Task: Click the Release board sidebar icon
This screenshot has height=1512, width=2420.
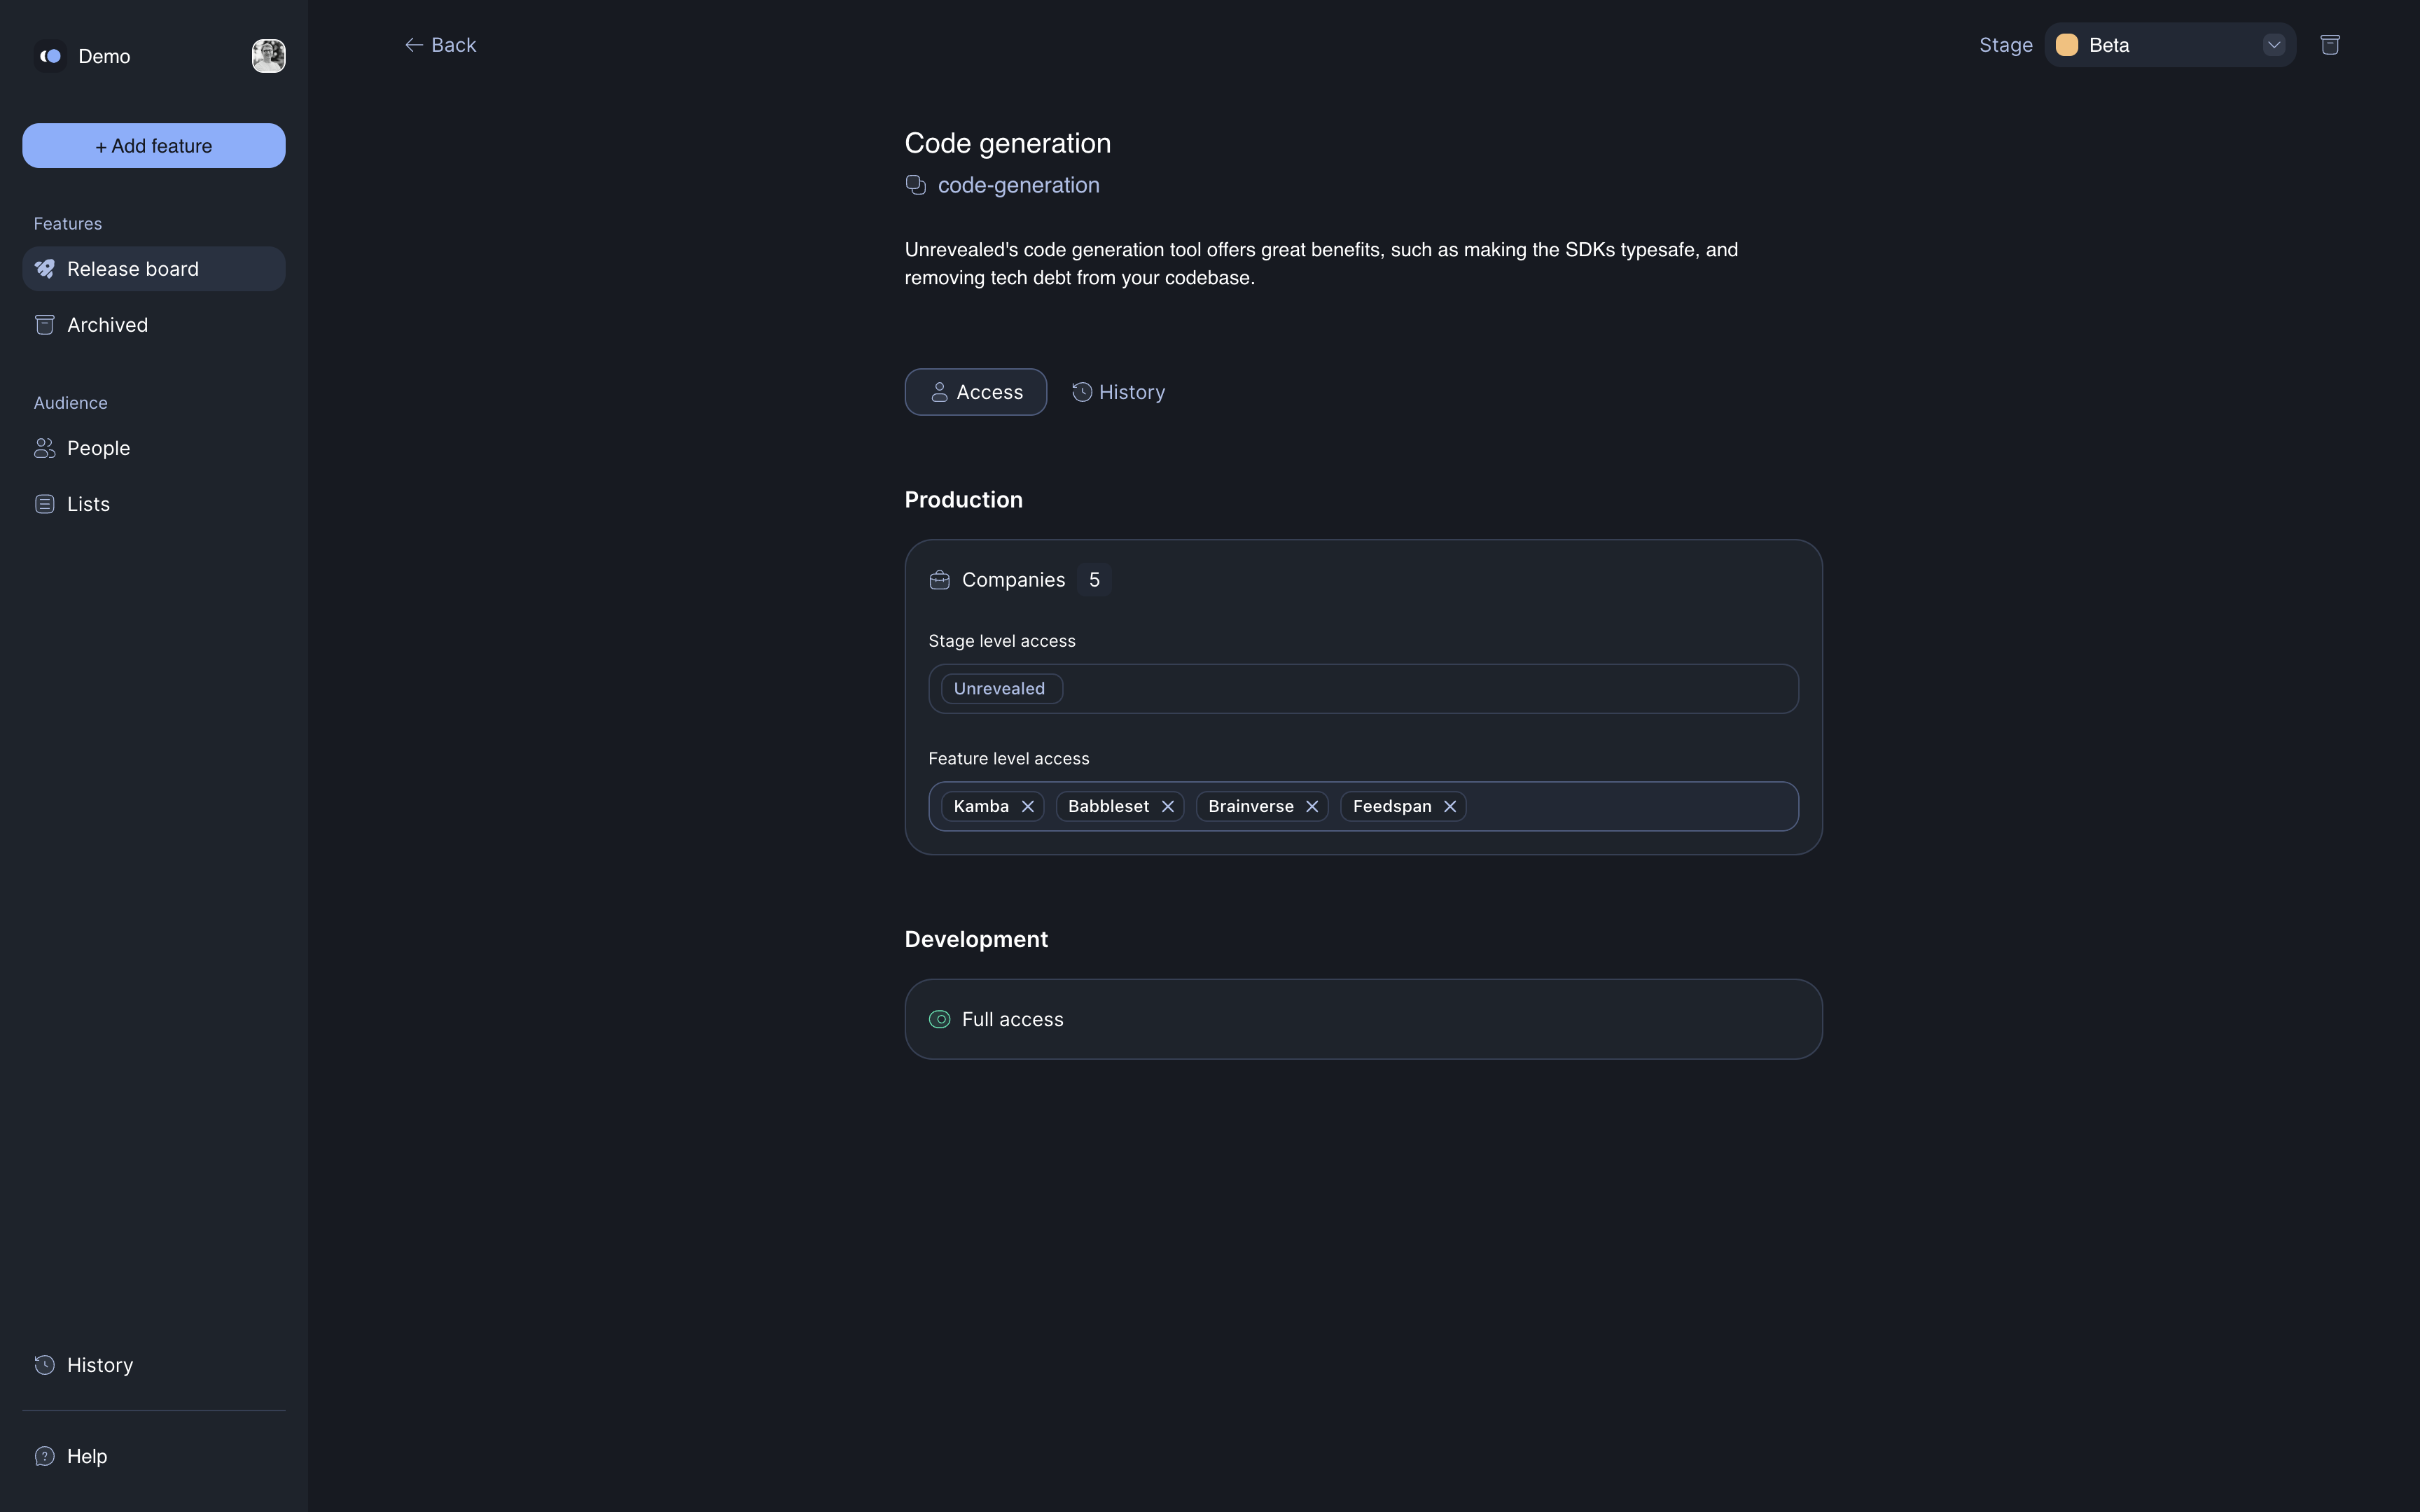Action: tap(43, 267)
